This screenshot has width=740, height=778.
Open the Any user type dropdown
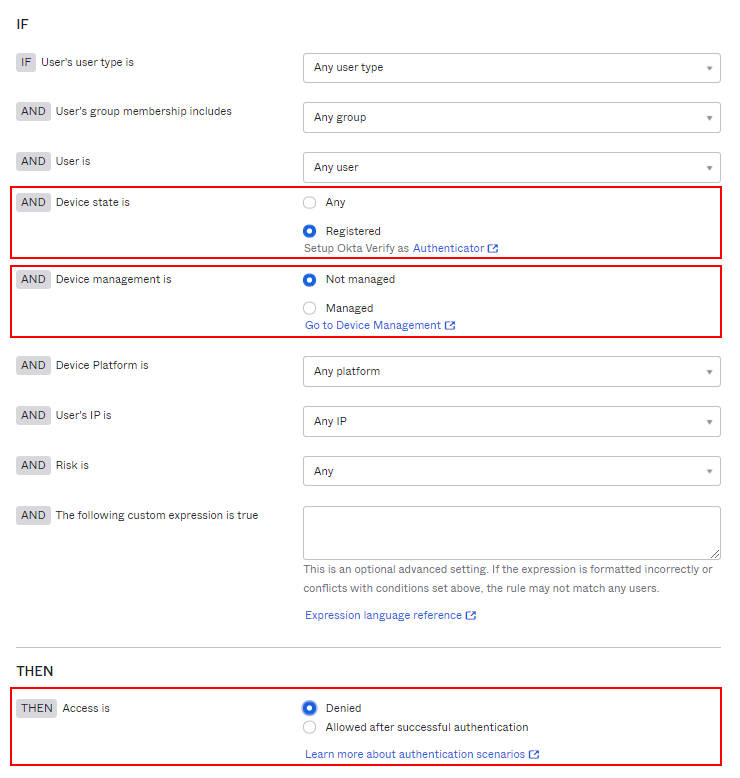511,68
